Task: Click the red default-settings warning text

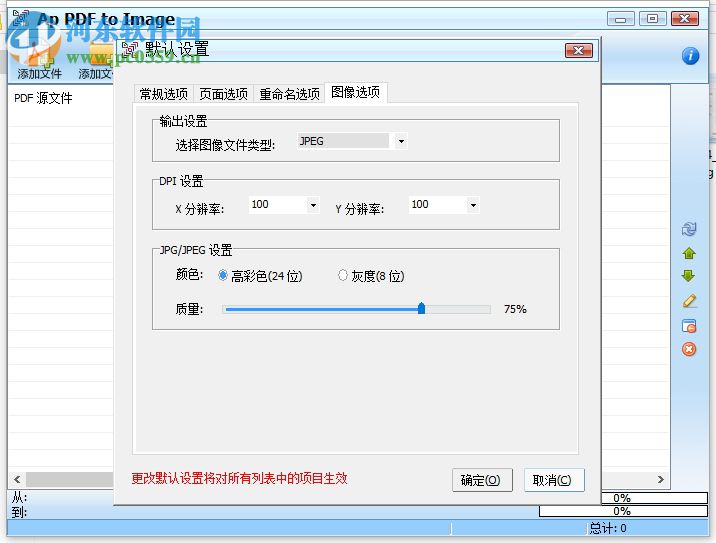Action: pyautogui.click(x=239, y=478)
